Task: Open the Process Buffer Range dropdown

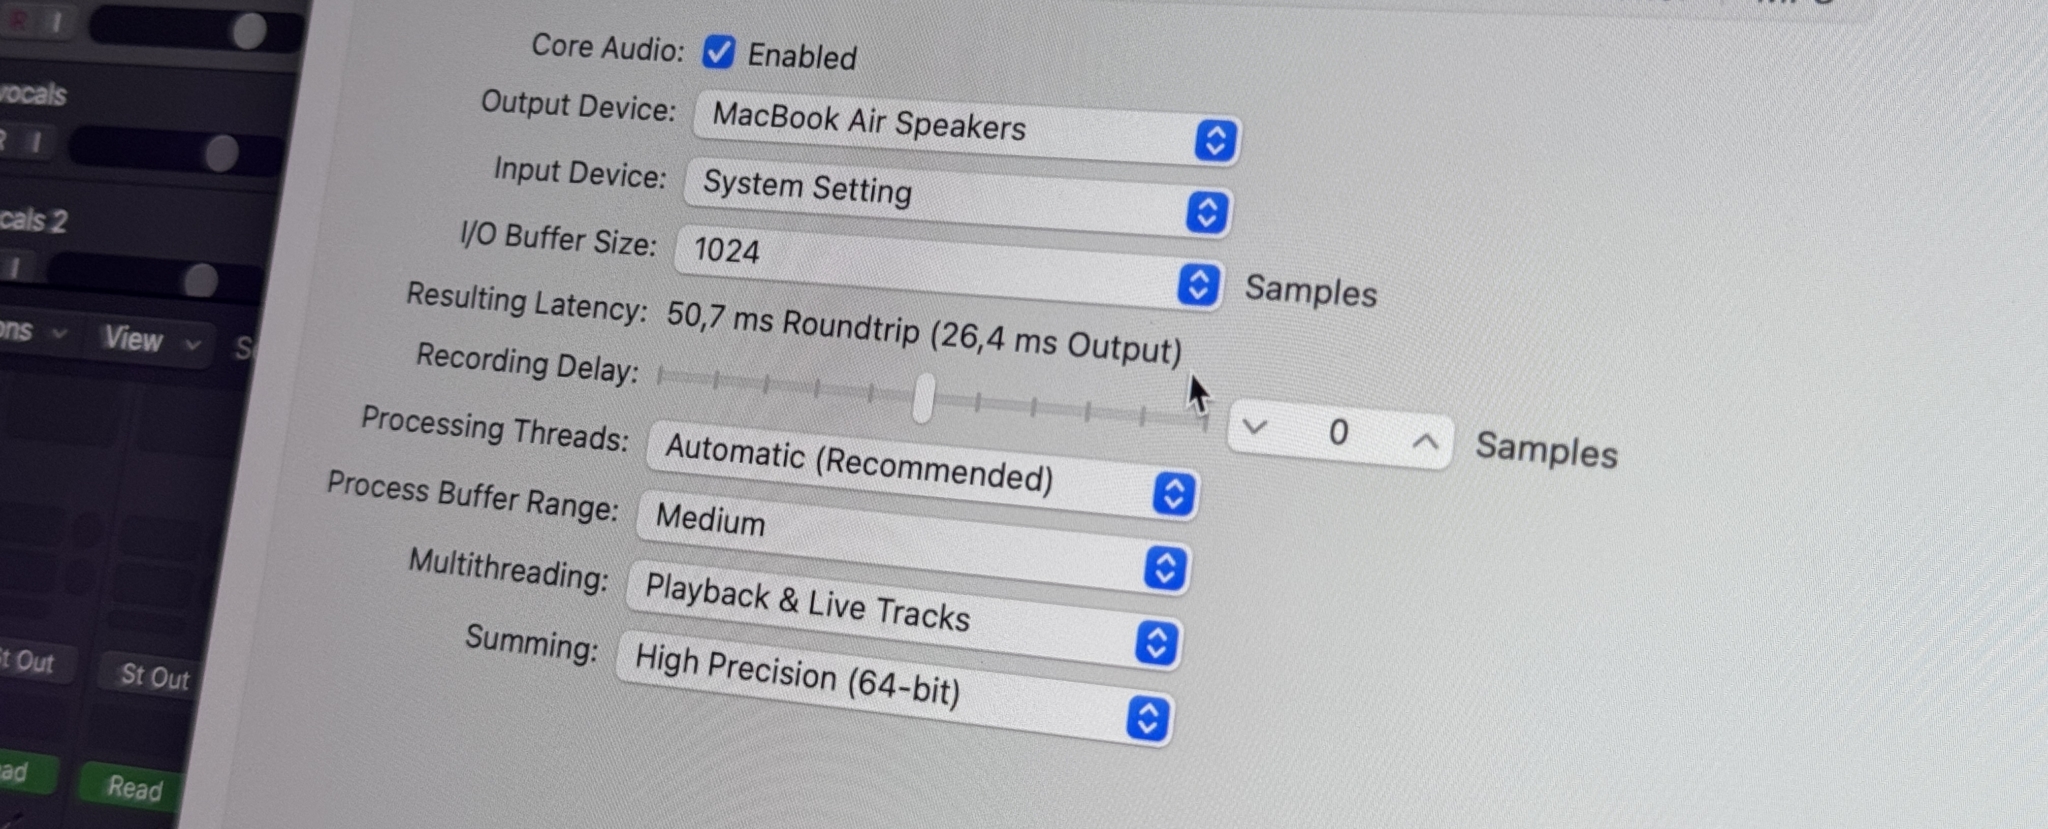Action: 912,543
